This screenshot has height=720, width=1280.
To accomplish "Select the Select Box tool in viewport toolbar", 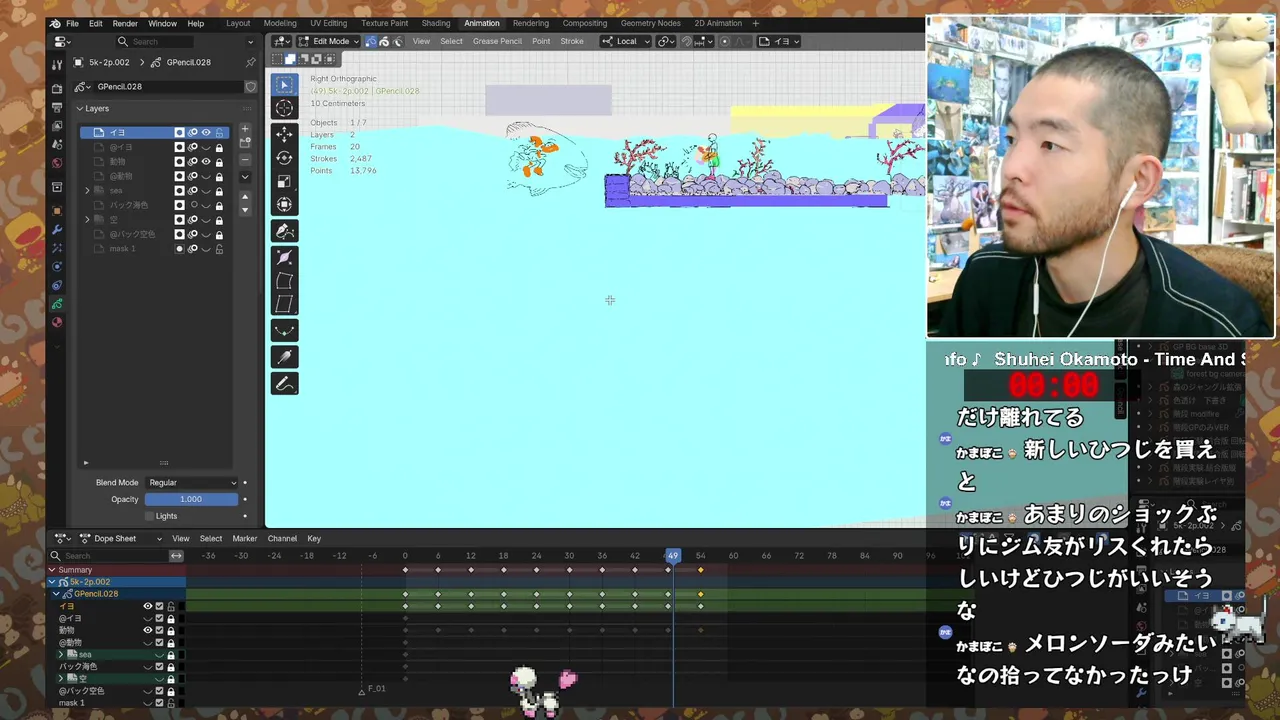I will click(284, 86).
